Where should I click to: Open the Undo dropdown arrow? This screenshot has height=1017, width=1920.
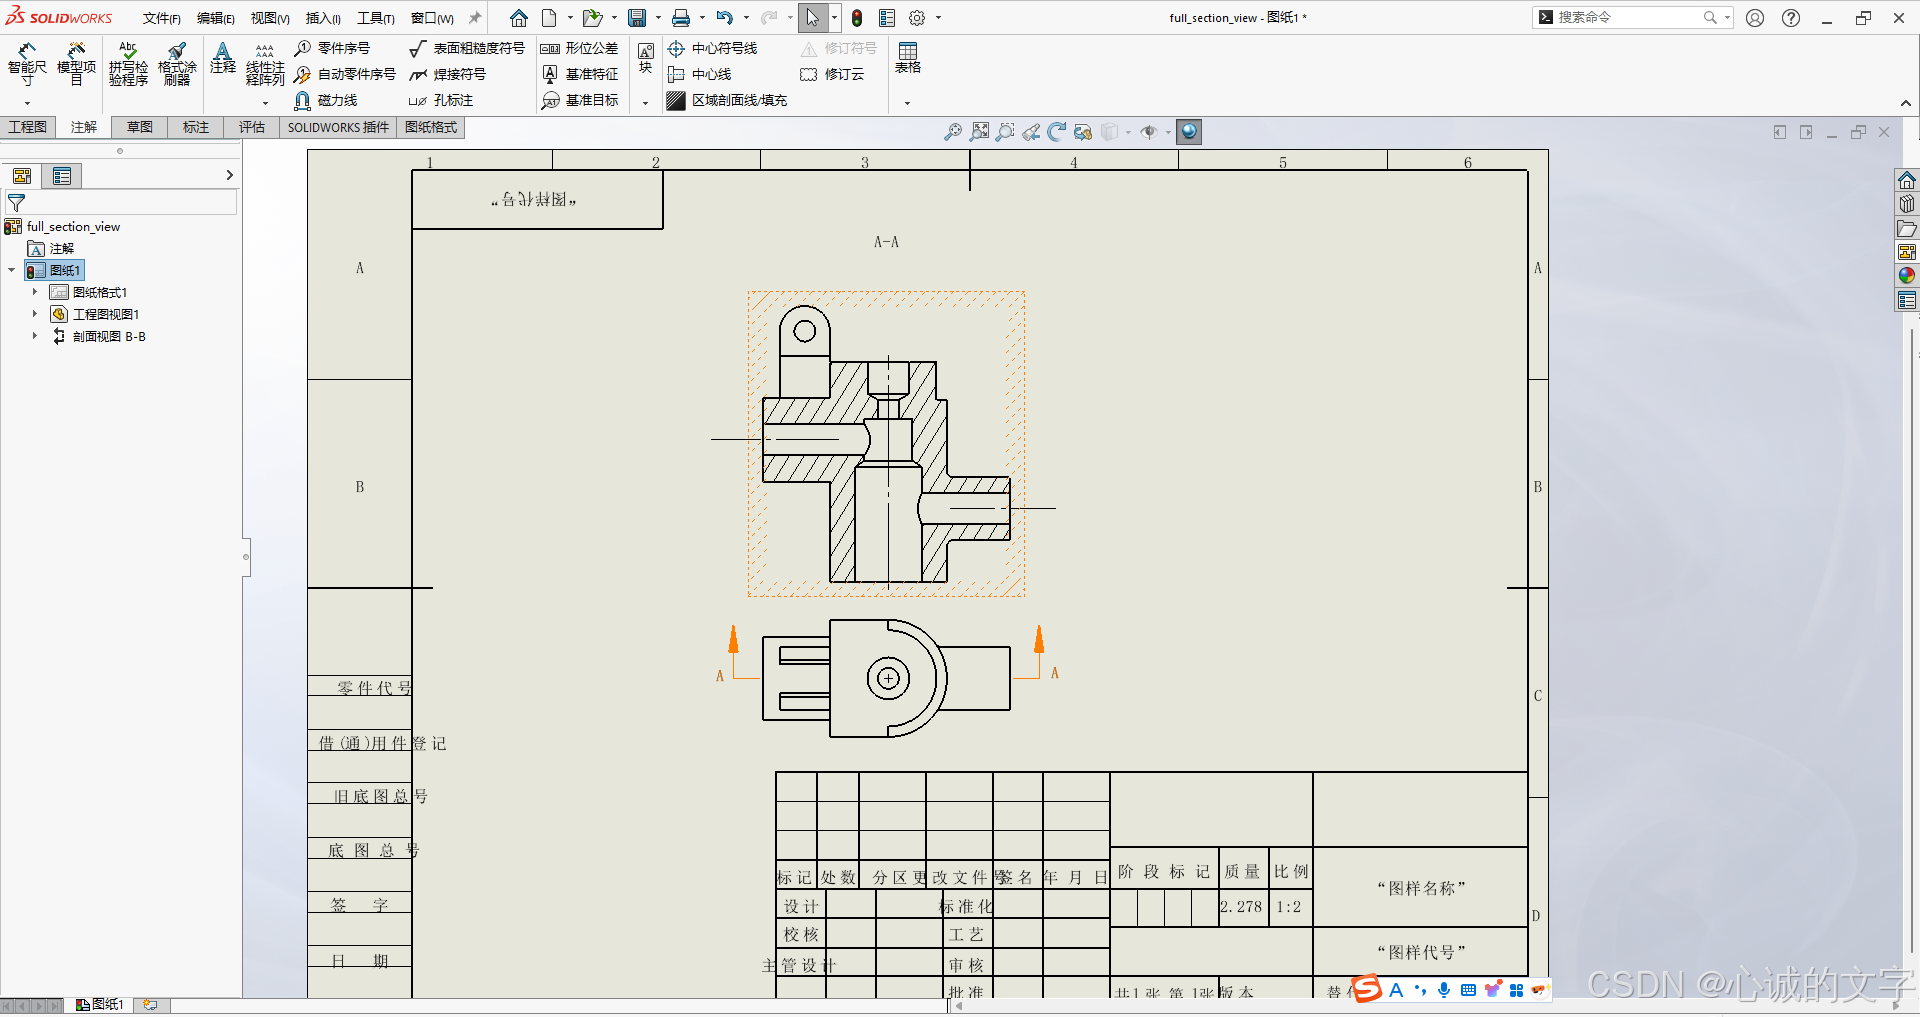pyautogui.click(x=746, y=18)
